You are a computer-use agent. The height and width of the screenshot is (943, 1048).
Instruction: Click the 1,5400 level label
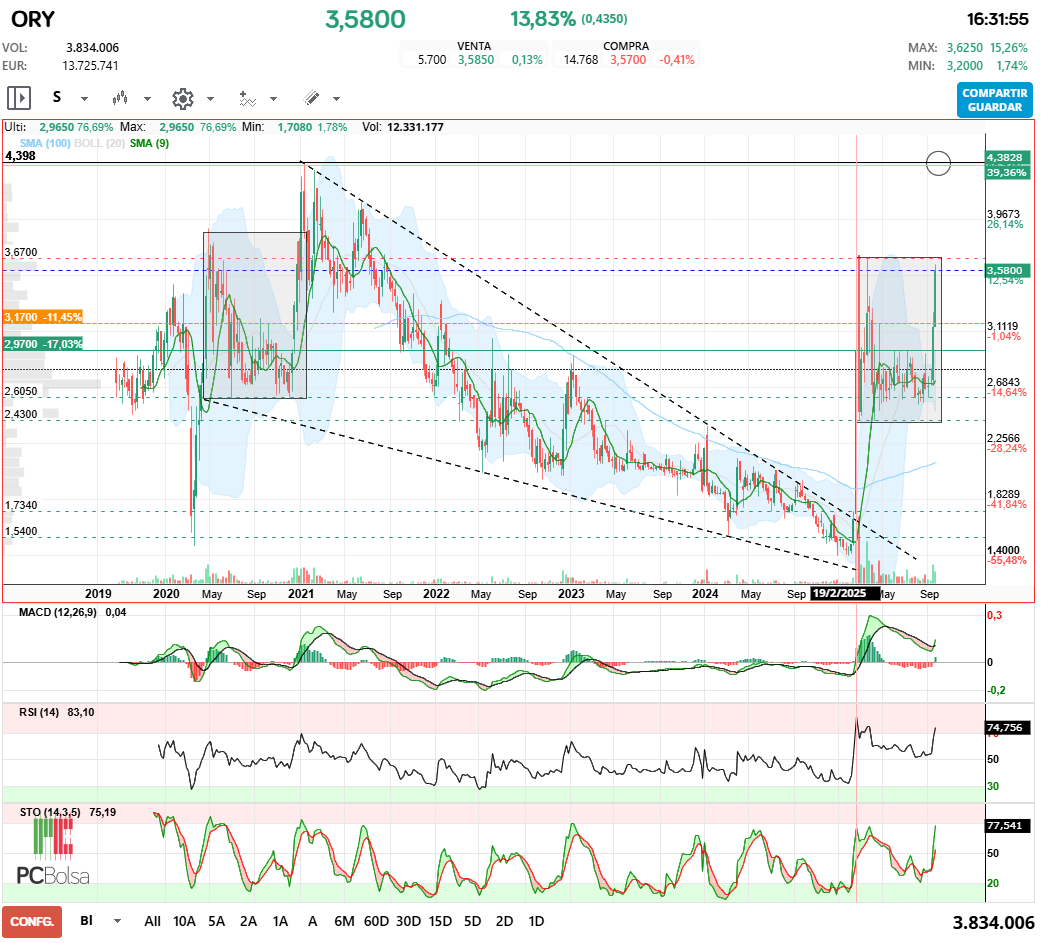[21, 531]
